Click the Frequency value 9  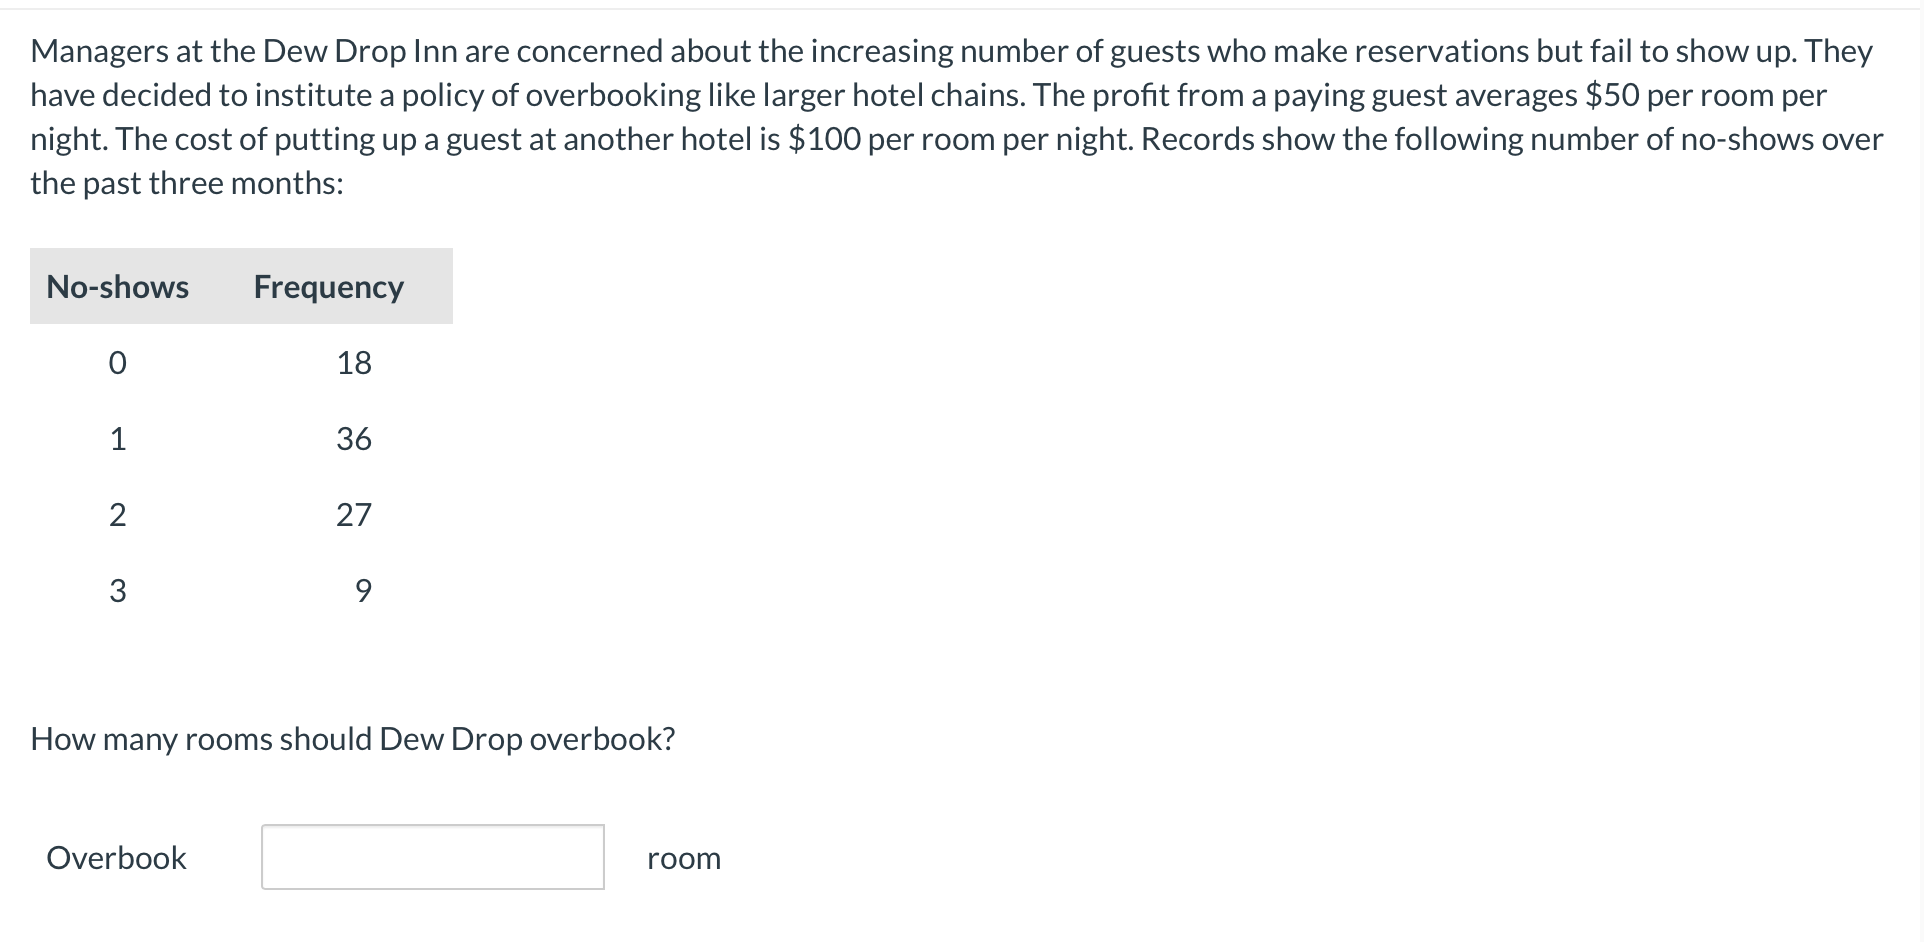(363, 591)
